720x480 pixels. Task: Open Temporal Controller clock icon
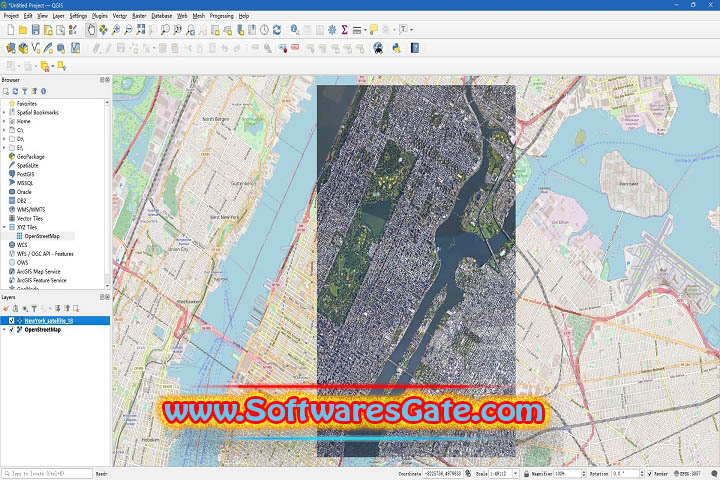264,30
